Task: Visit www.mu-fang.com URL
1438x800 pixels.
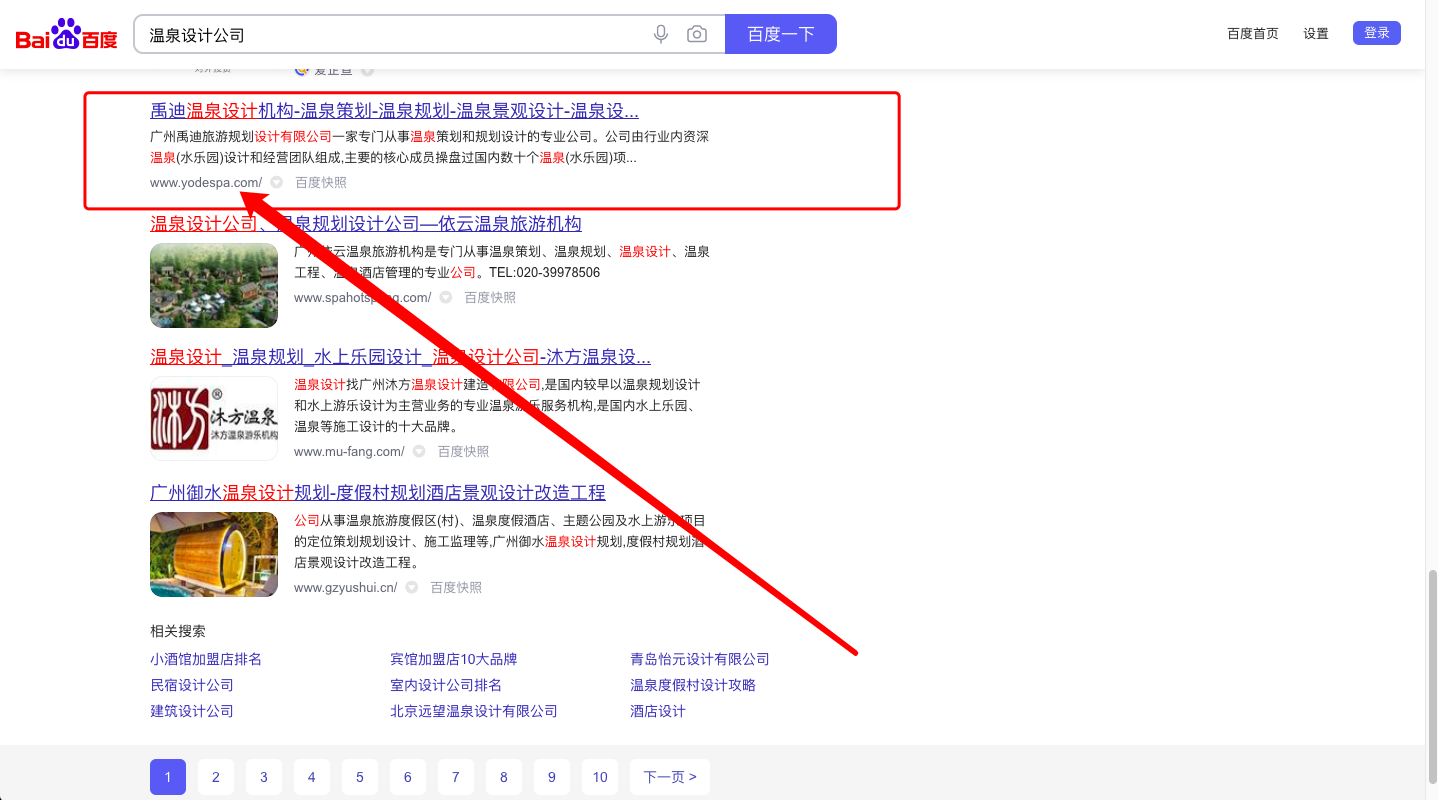Action: point(349,452)
